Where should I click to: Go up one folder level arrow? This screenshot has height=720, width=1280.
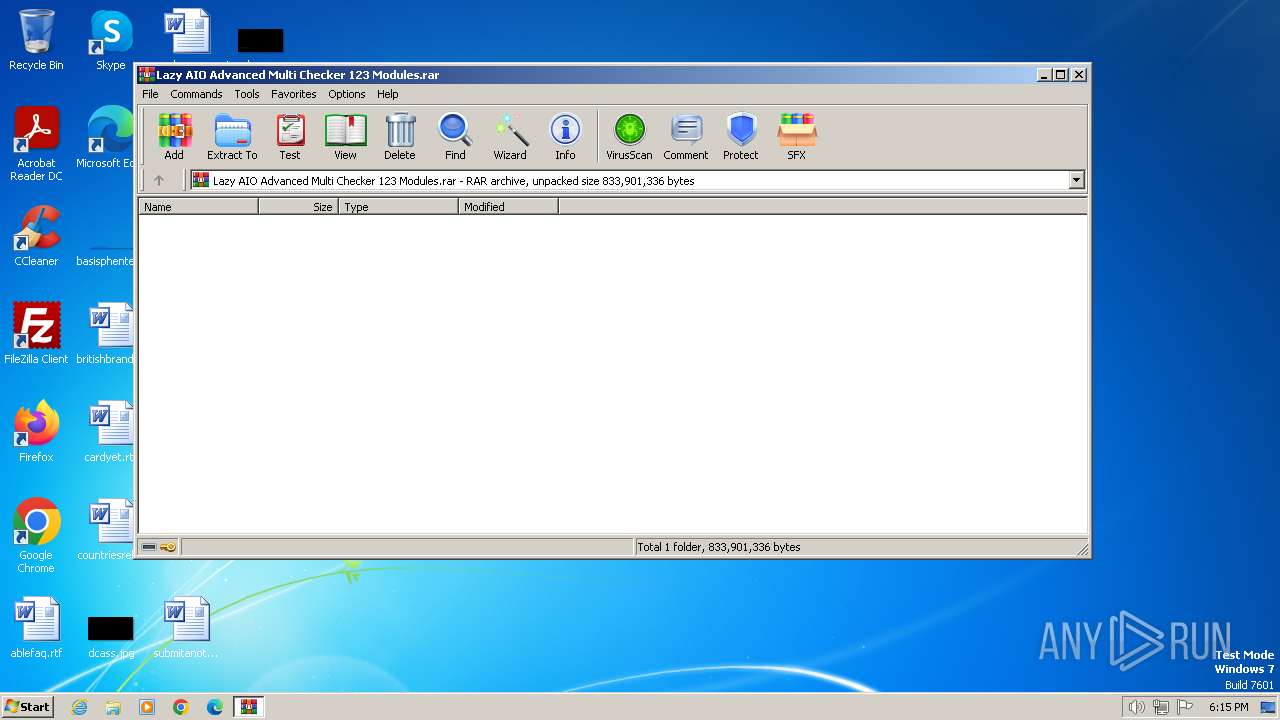[x=158, y=181]
